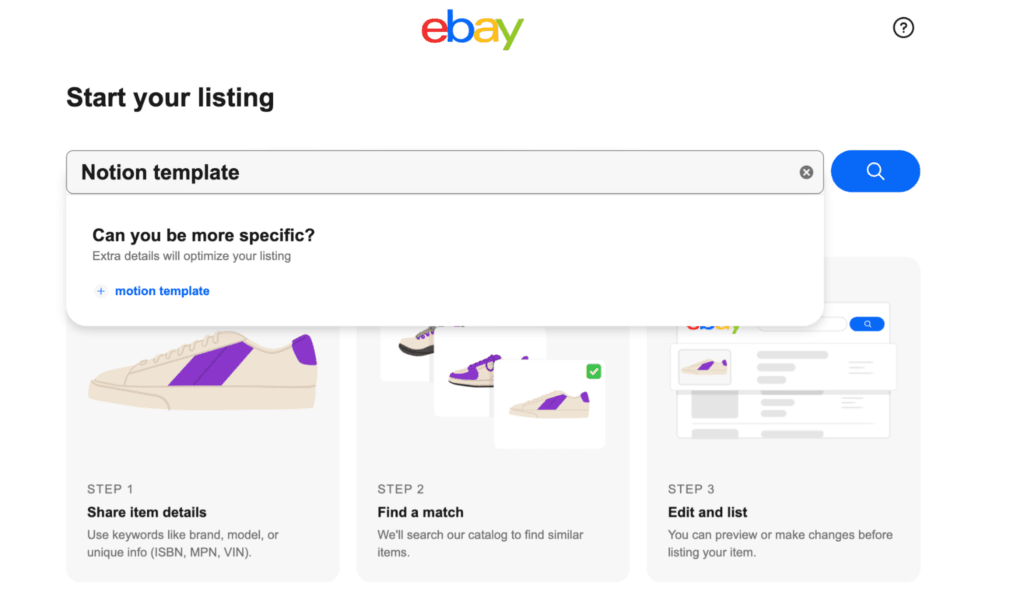This screenshot has height=615, width=1024.
Task: Click the blue search magnifier button
Action: 875,171
